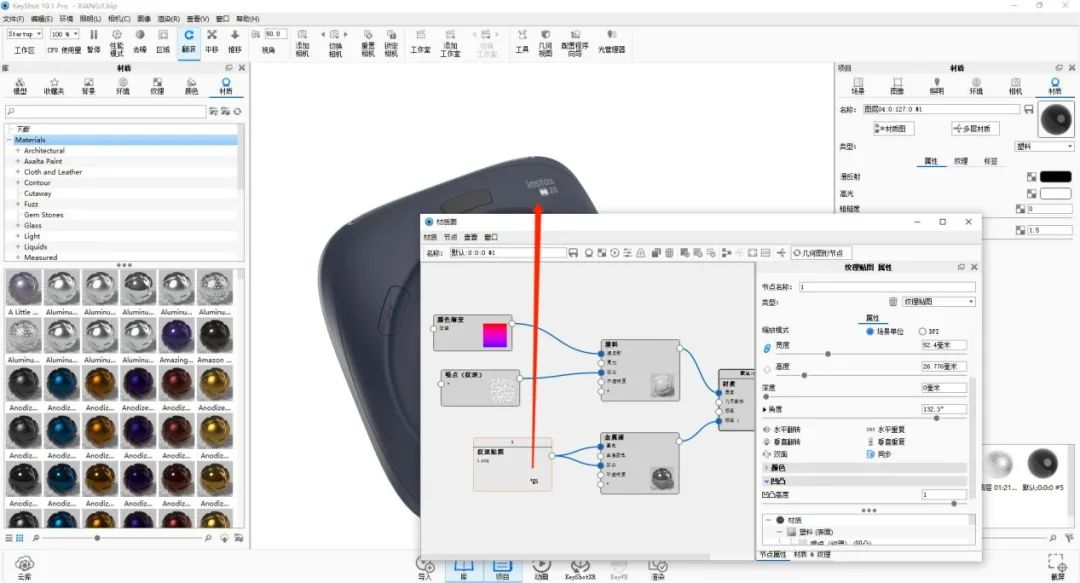
Task: Click the 宽度 width slider handle
Action: pyautogui.click(x=828, y=354)
